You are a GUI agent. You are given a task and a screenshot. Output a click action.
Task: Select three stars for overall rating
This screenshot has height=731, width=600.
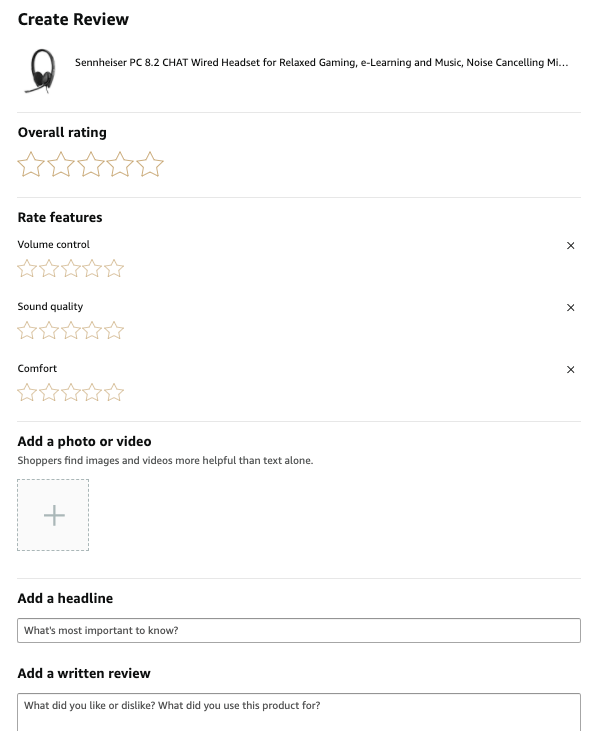coord(91,165)
